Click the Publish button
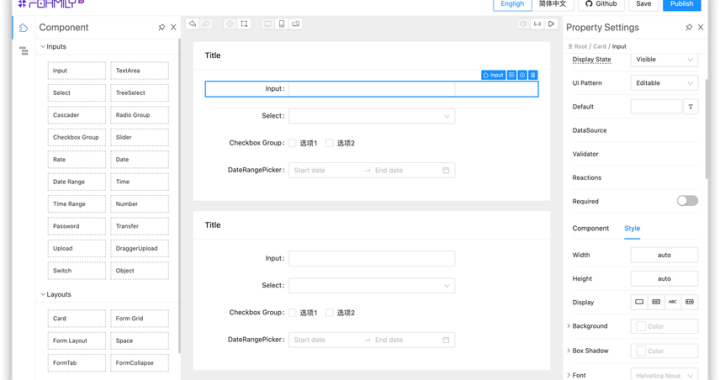This screenshot has width=720, height=380. click(x=682, y=4)
